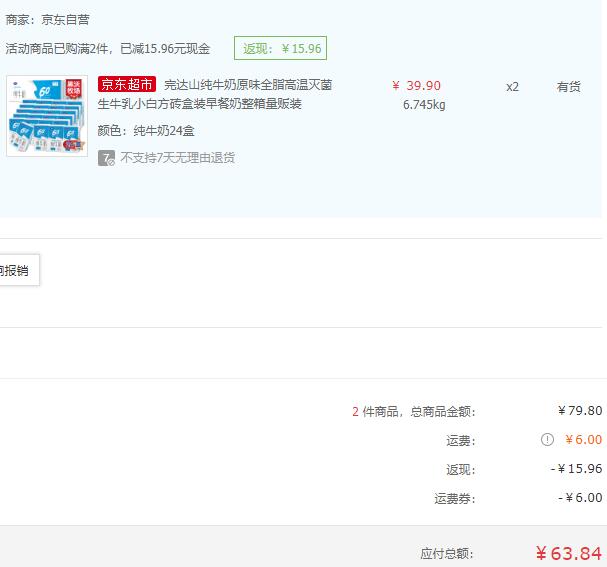
Task: Click the ¥6.00 orange shipping fee
Action: click(583, 440)
